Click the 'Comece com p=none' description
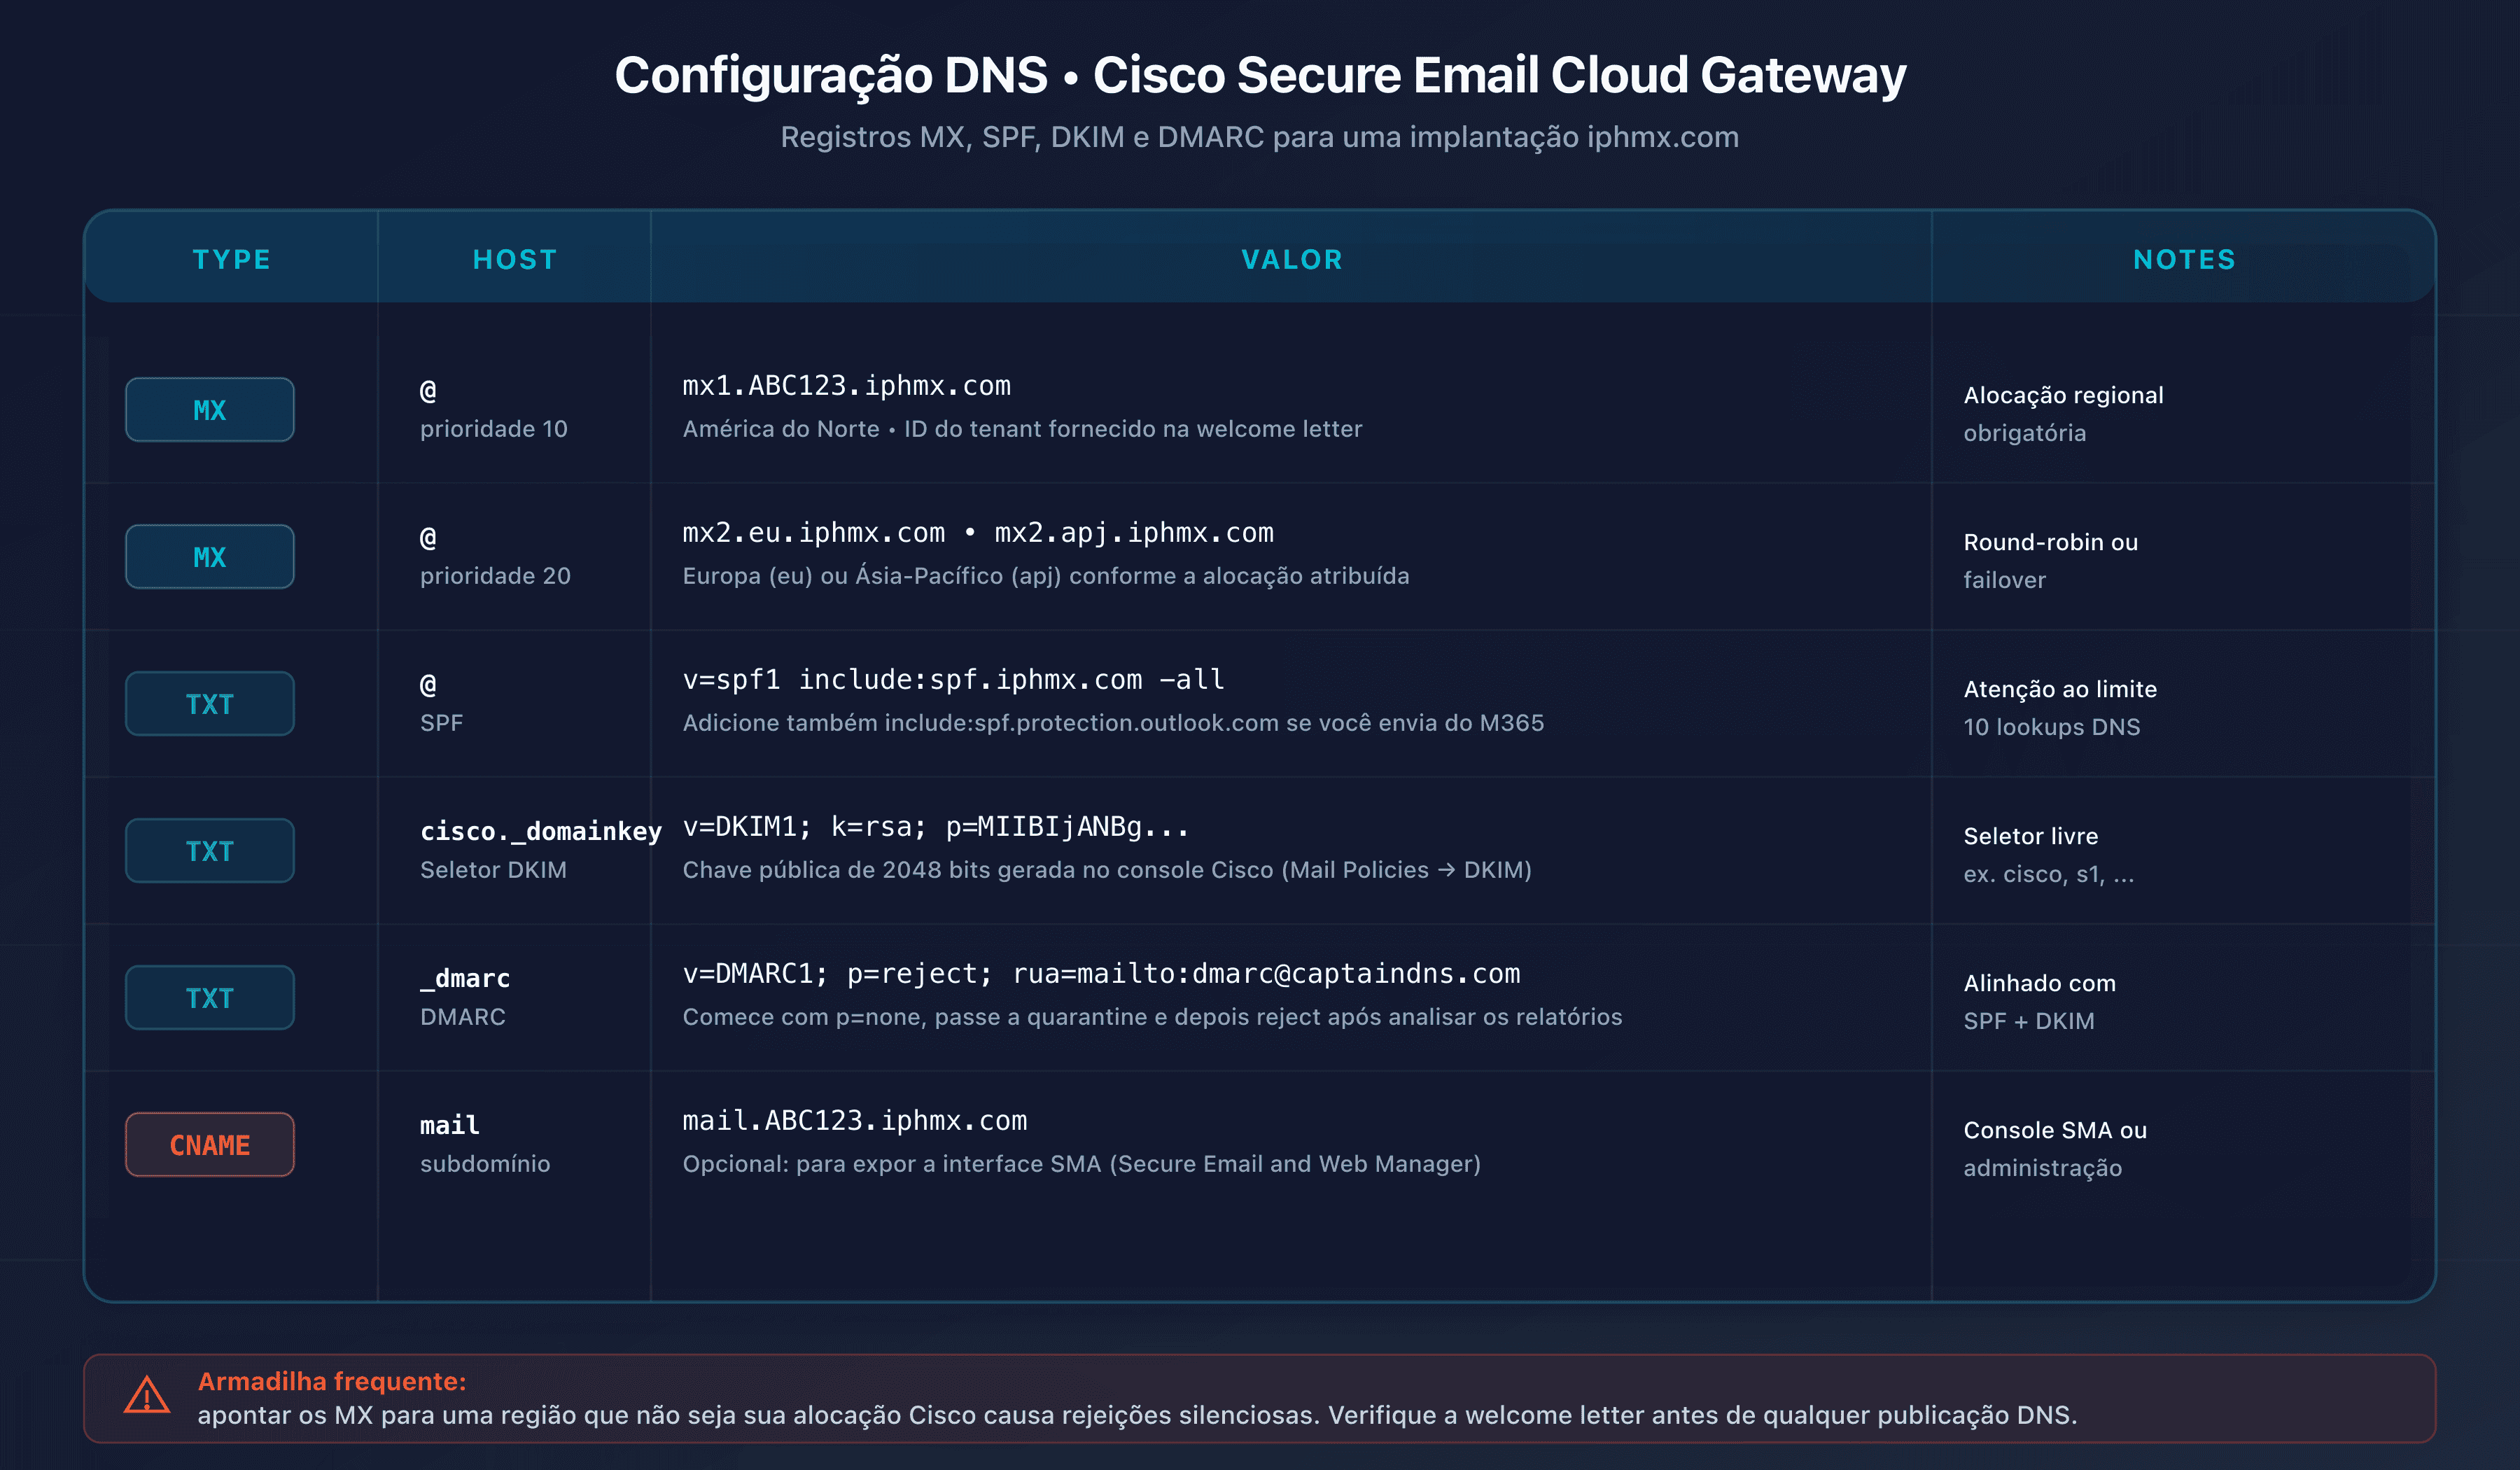This screenshot has width=2520, height=1470. coord(1152,1017)
